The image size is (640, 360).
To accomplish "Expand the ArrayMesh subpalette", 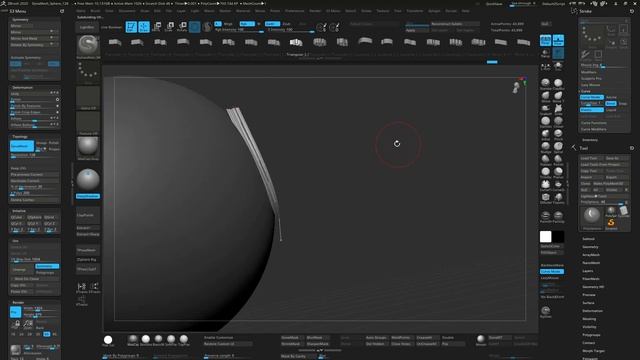I will coord(591,255).
